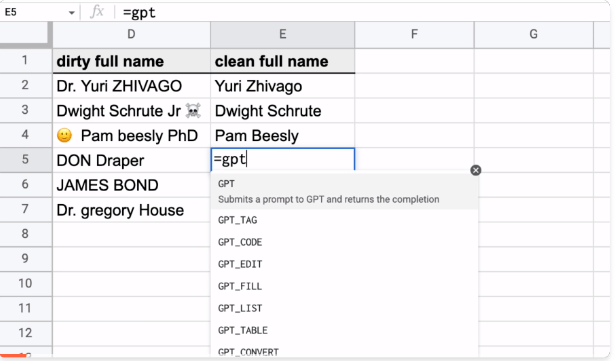615x361 pixels.
Task: Select column E header
Action: (x=282, y=35)
